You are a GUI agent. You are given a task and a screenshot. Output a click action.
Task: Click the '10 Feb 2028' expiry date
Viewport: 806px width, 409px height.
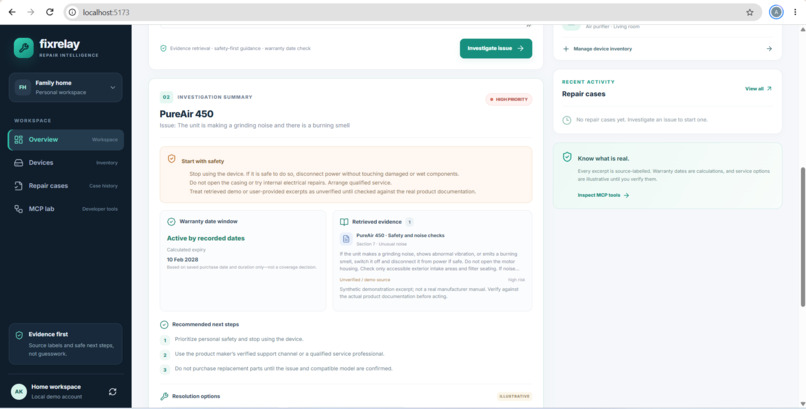click(x=182, y=259)
